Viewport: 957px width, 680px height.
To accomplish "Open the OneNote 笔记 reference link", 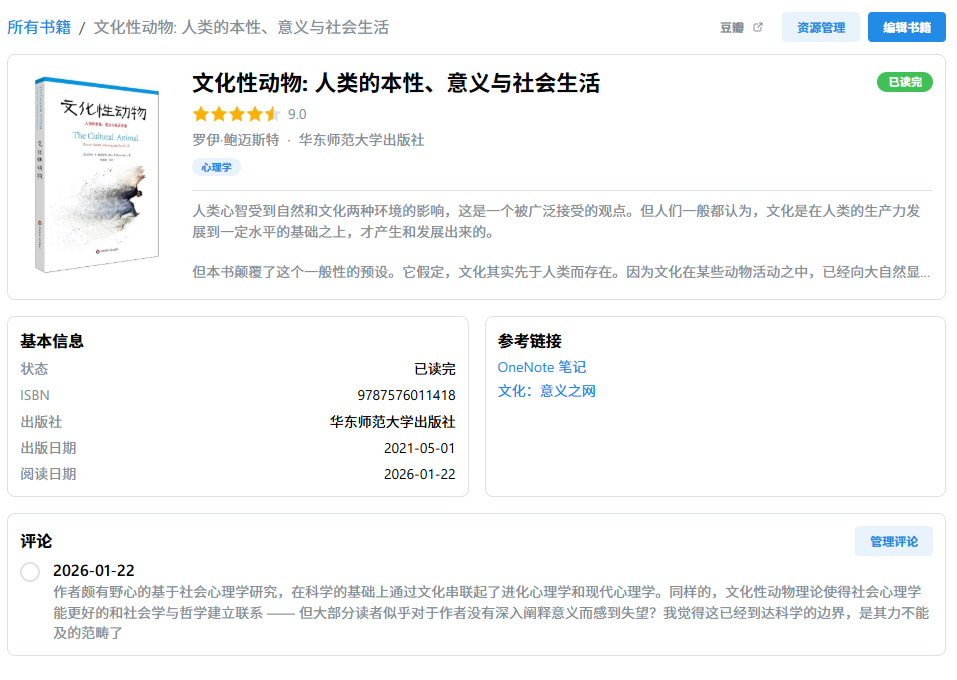I will [x=541, y=367].
